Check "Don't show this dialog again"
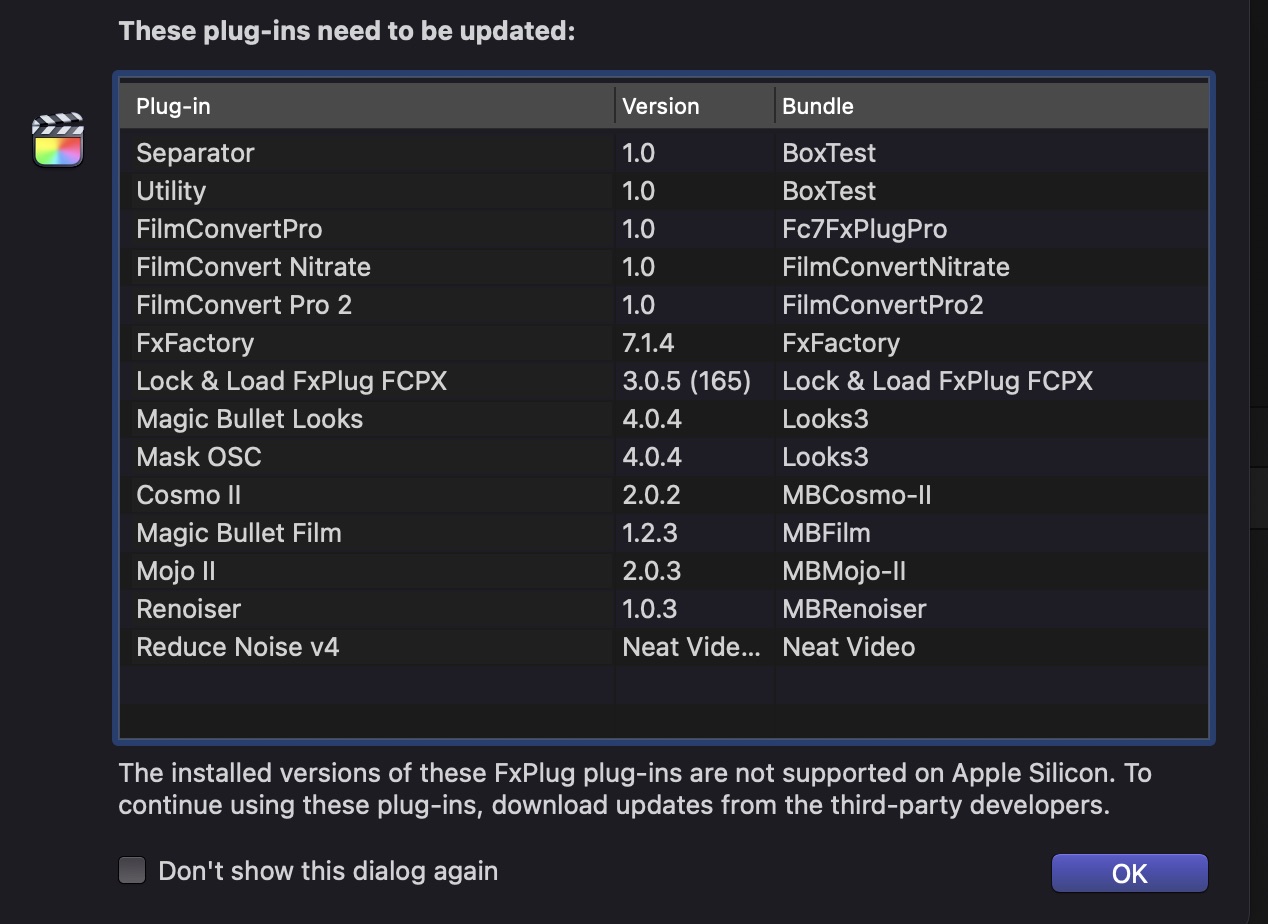This screenshot has height=924, width=1268. pyautogui.click(x=132, y=870)
